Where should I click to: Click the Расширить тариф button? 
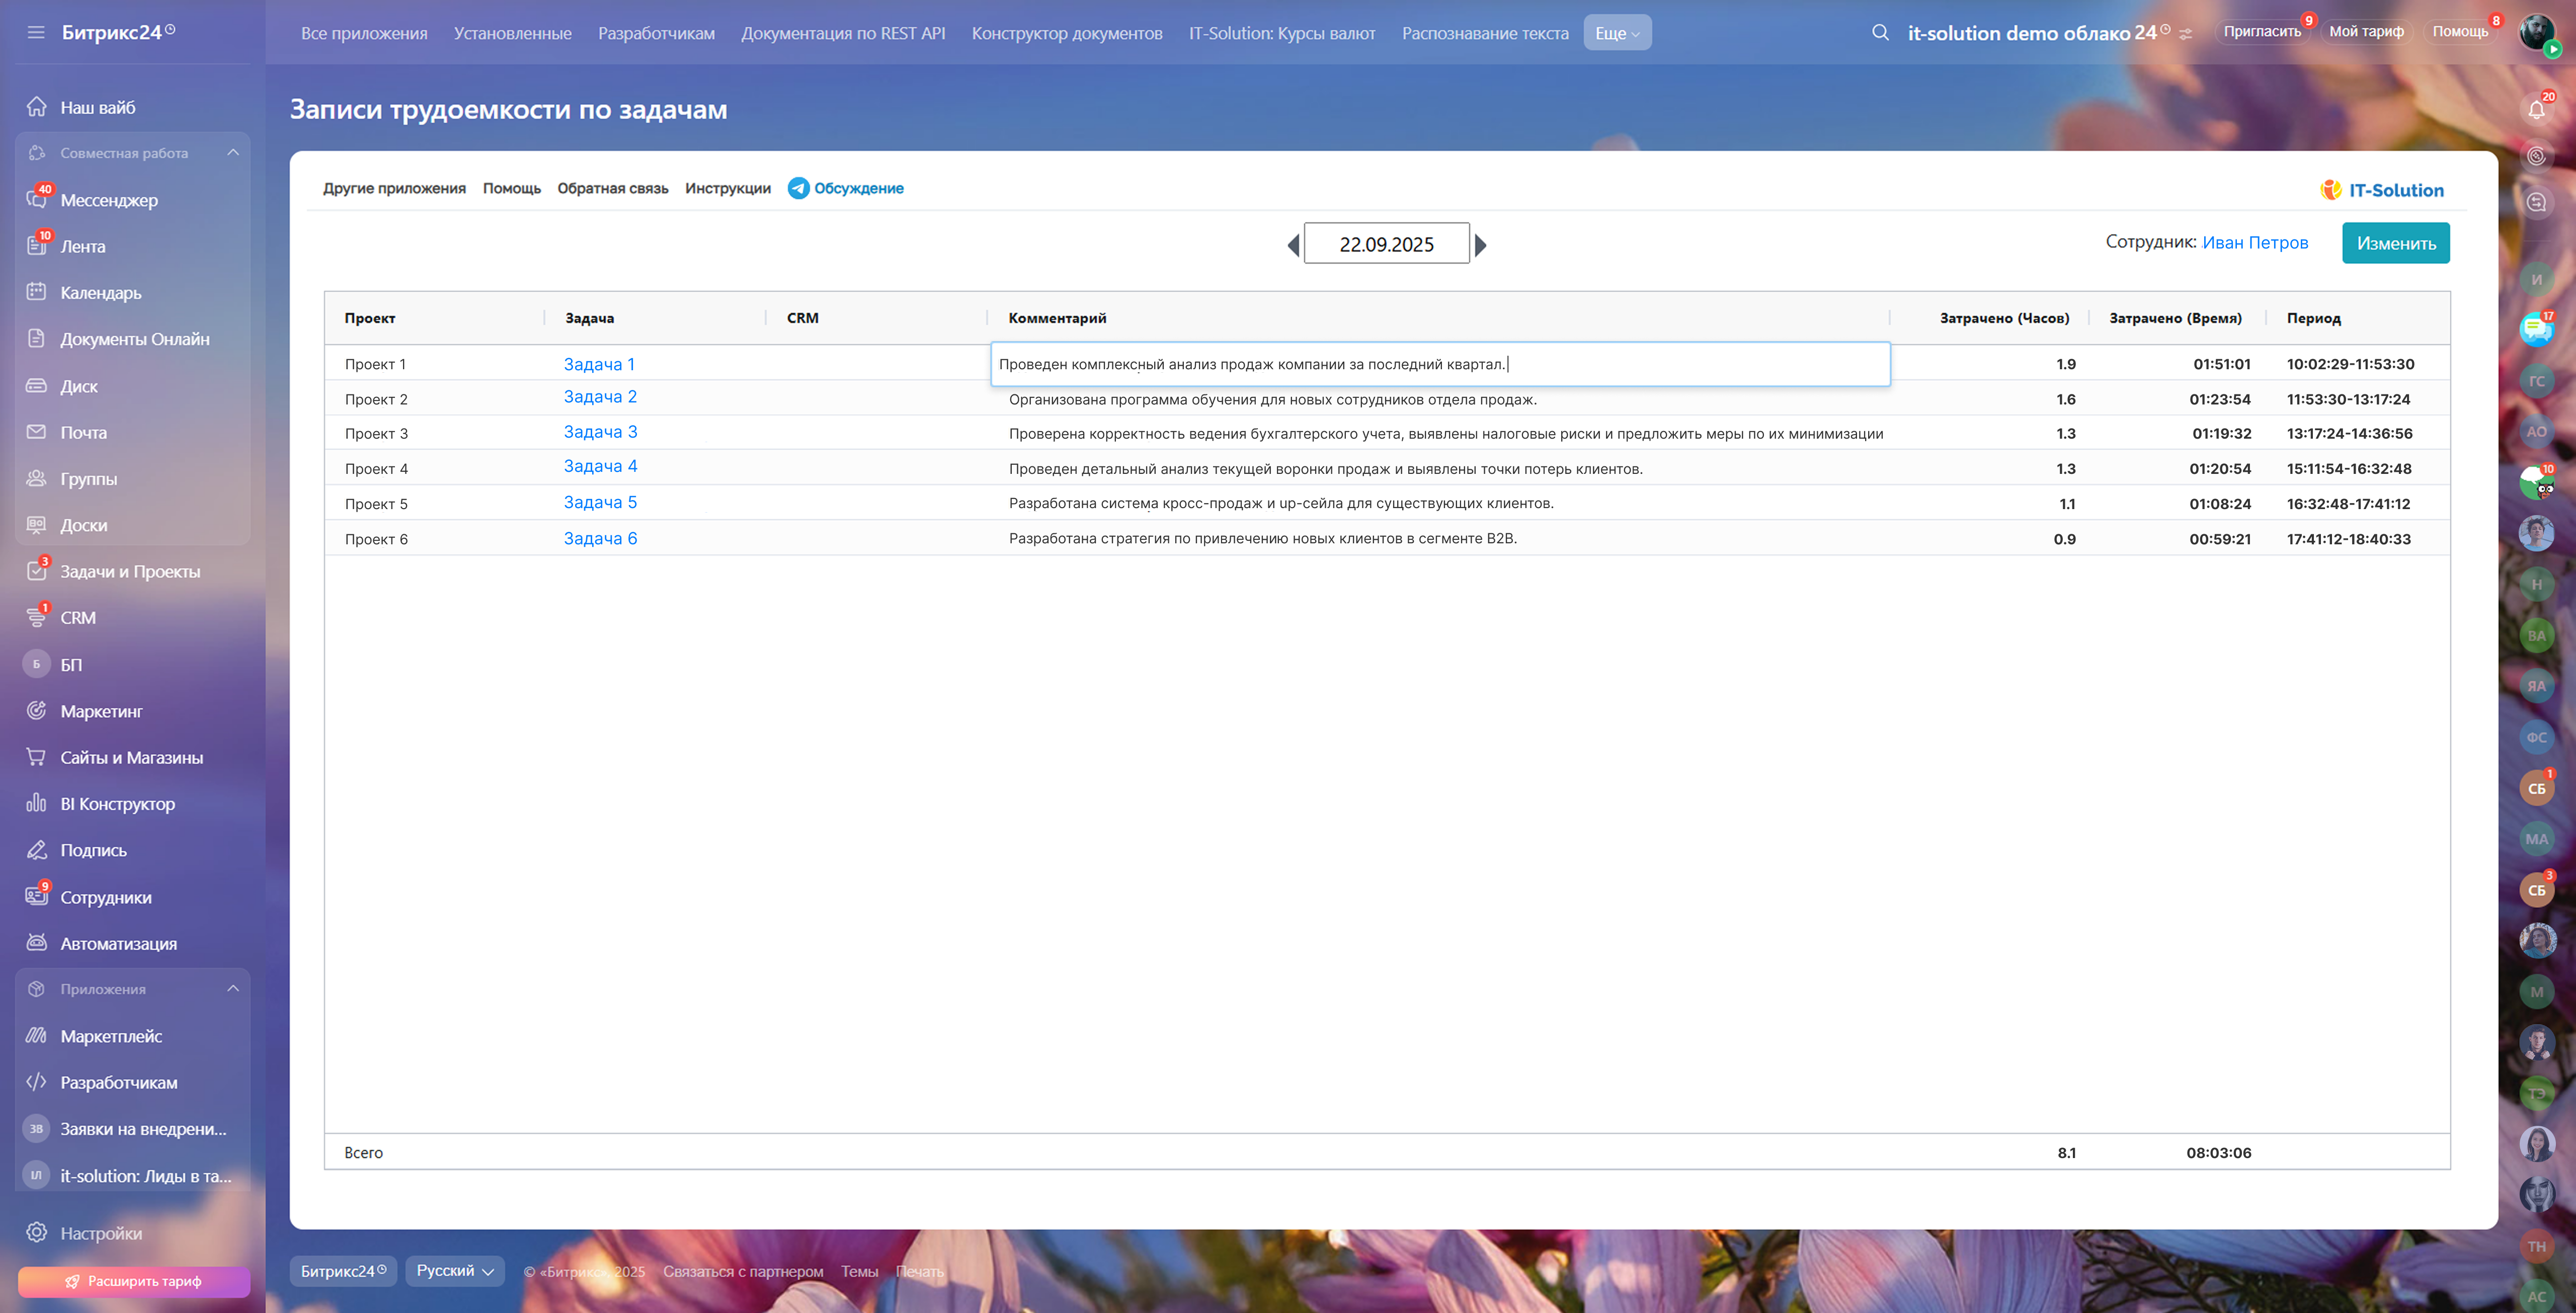coord(134,1281)
